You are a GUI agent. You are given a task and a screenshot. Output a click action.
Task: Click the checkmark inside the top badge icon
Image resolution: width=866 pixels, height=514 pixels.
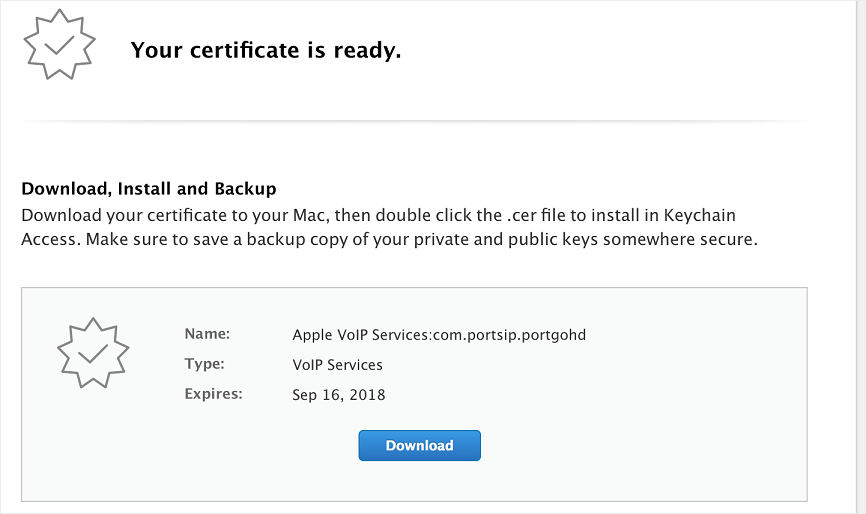[59, 45]
